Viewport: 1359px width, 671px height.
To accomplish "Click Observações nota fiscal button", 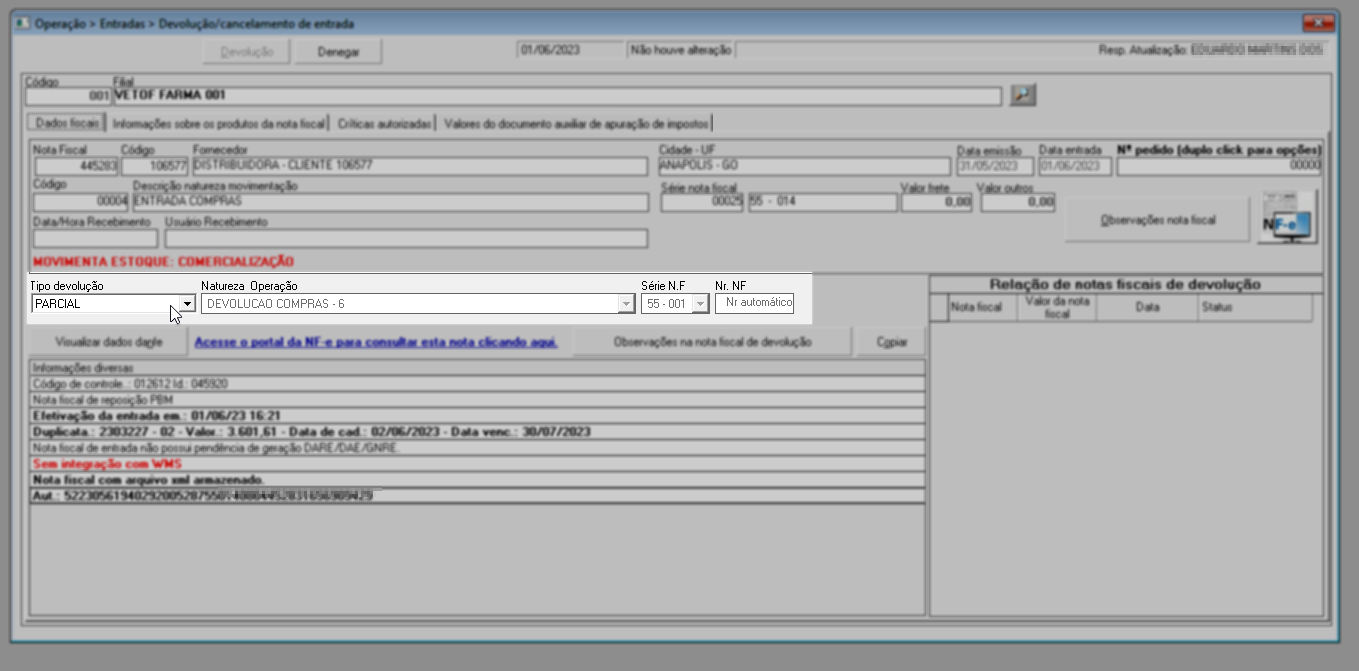I will coord(1157,219).
